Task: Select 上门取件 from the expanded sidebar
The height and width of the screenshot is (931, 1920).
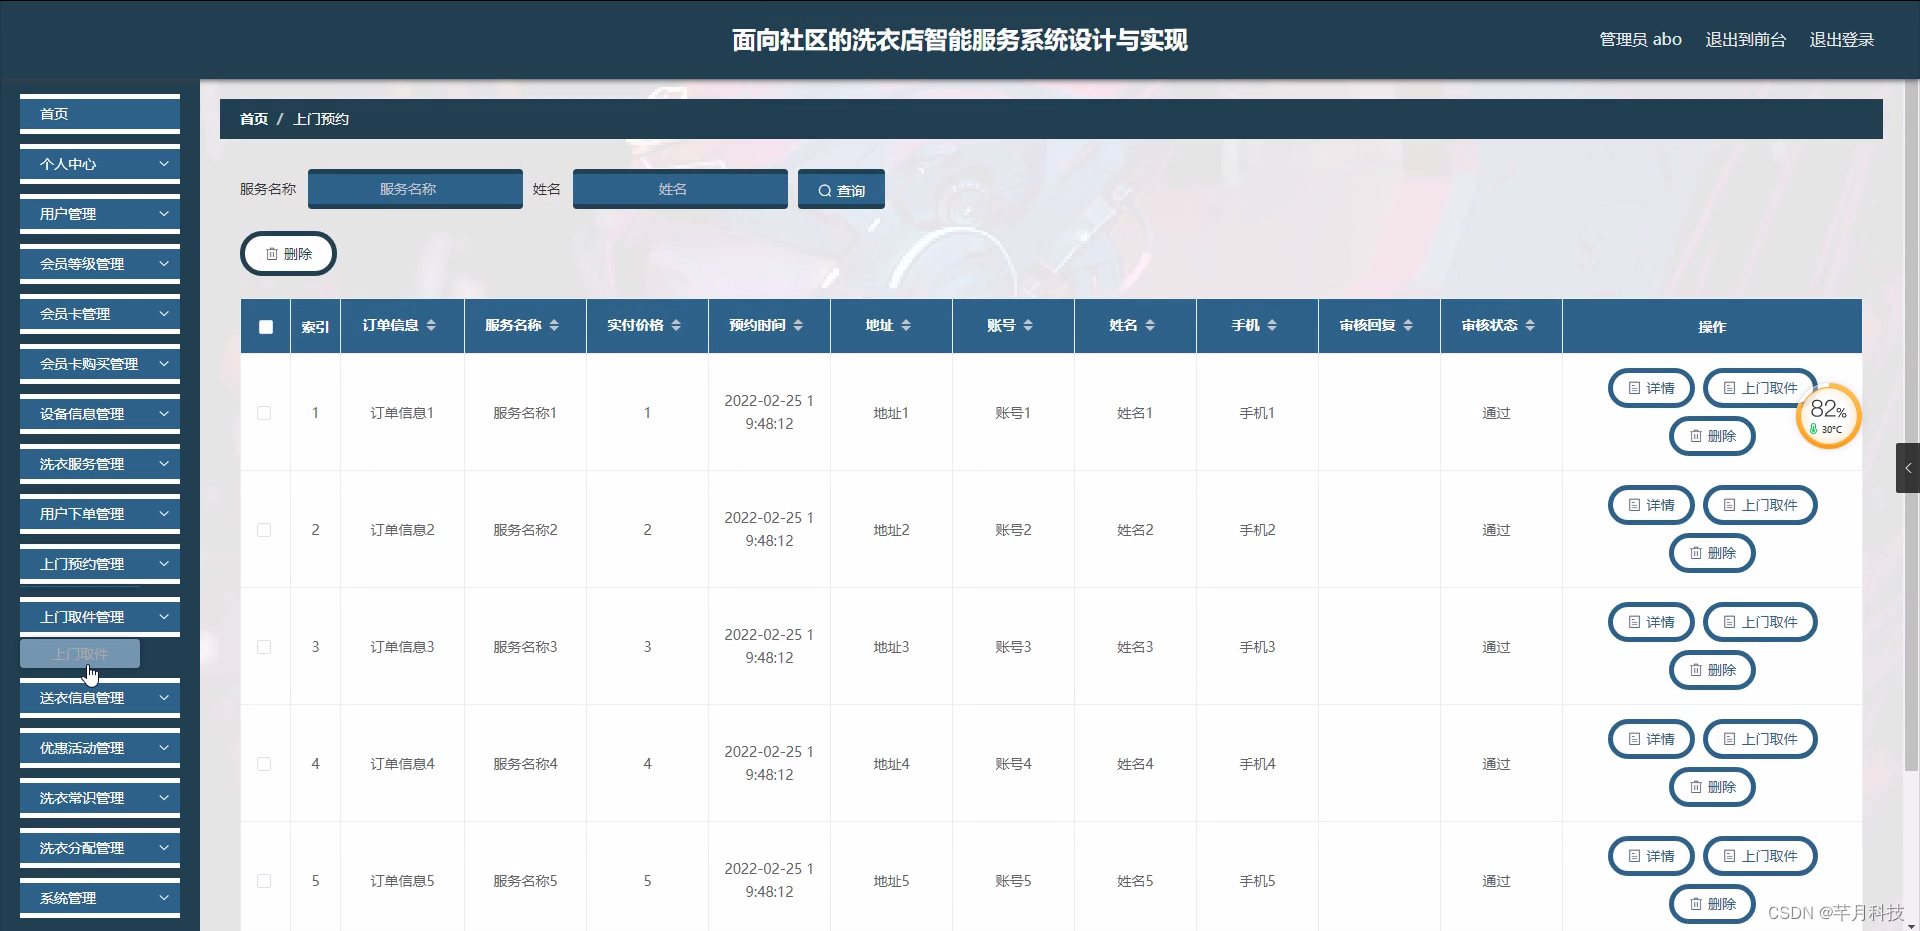Action: 79,653
